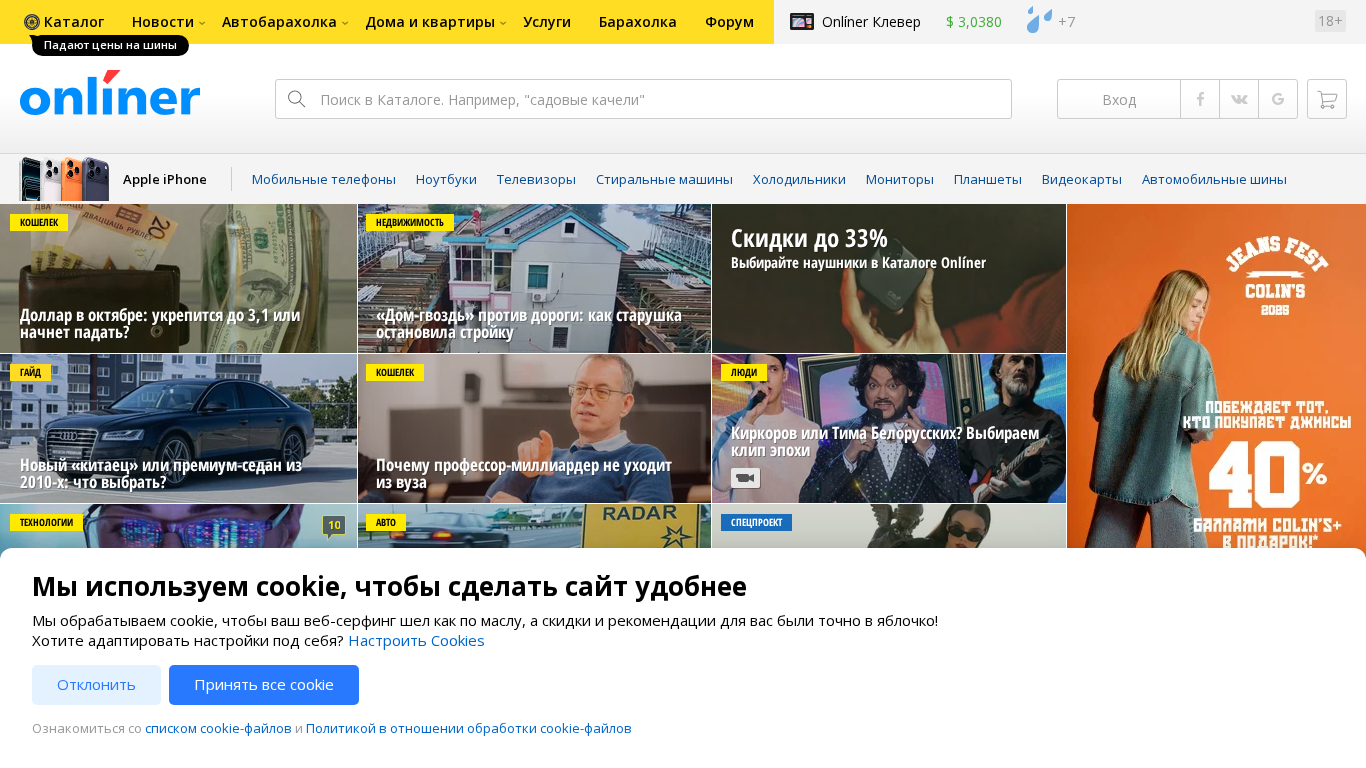Click the dollar rate $ 3,0380
This screenshot has height=768, width=1366.
pos(974,22)
